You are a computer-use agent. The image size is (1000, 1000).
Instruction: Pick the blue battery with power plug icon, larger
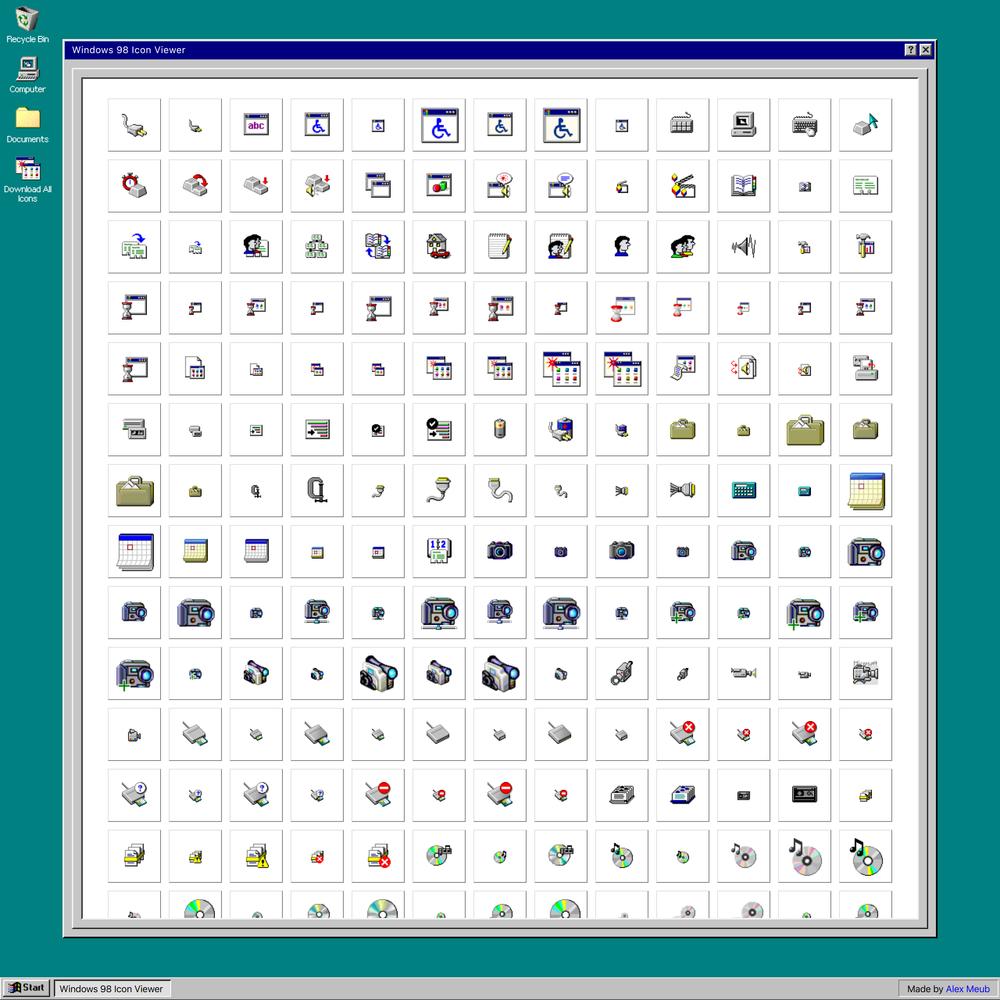tap(561, 429)
